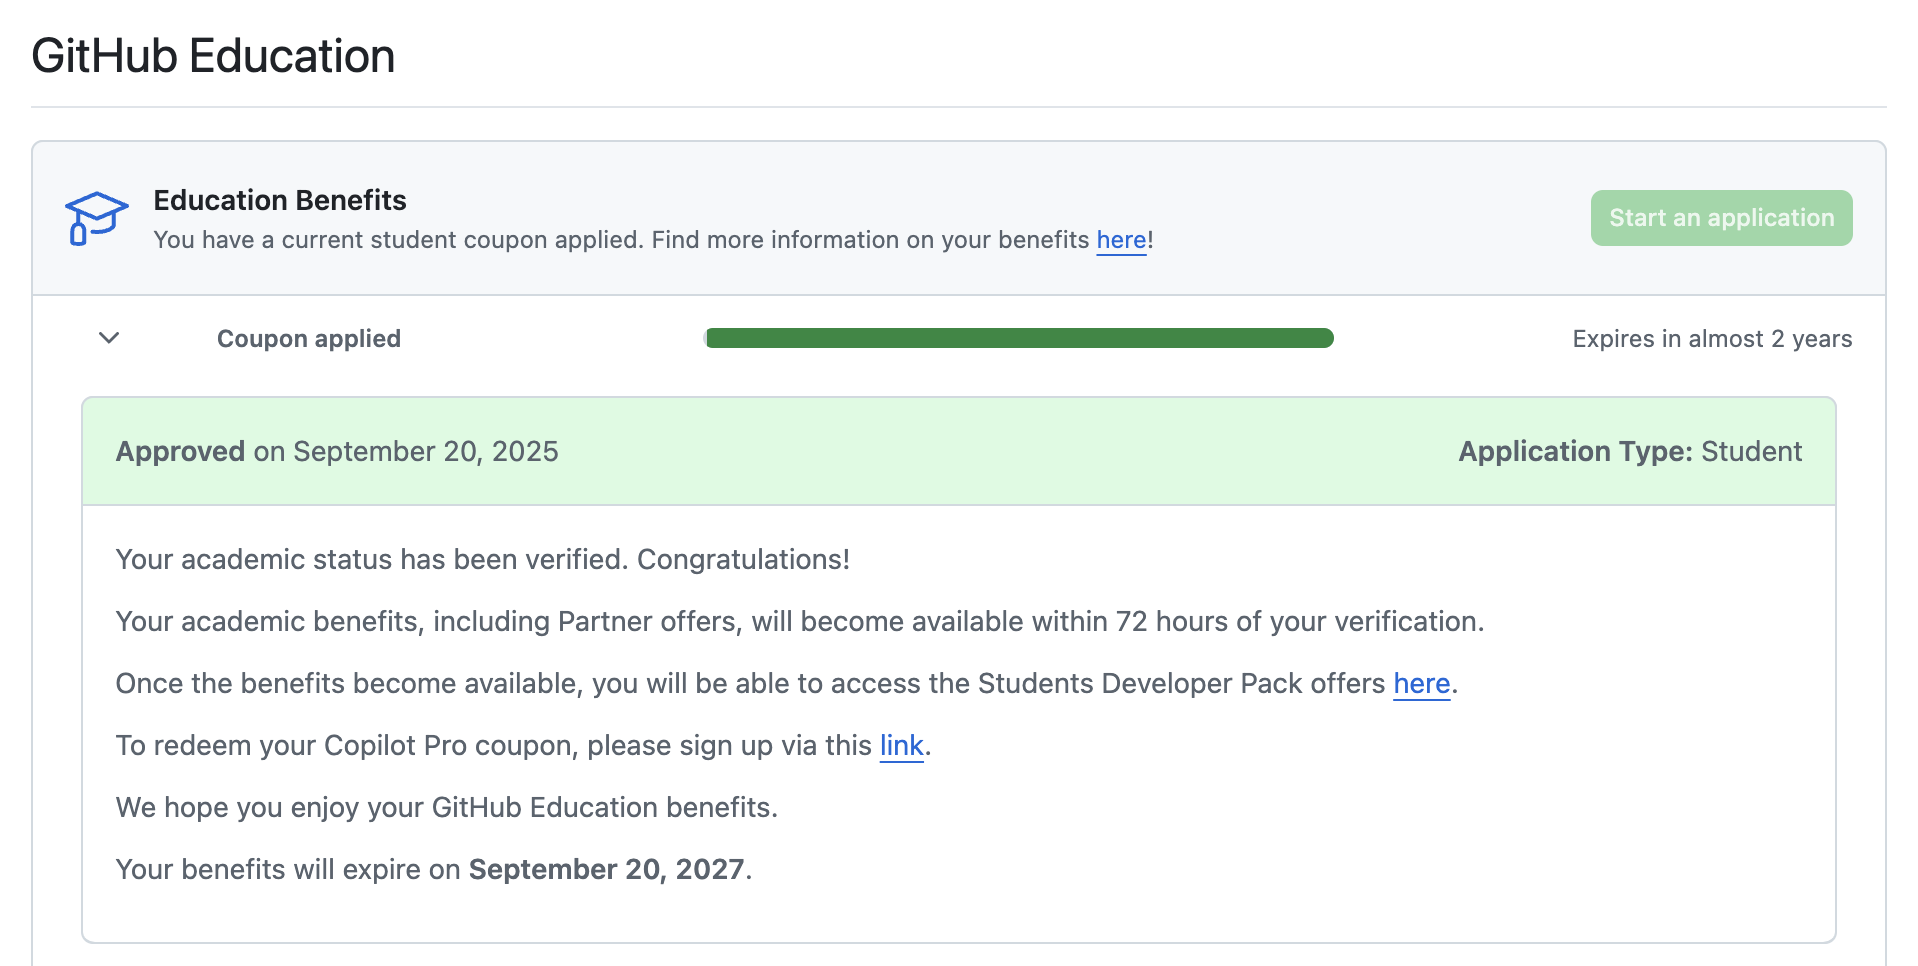Image resolution: width=1918 pixels, height=966 pixels.
Task: Click the 'Expires in almost 2 years' text
Action: coord(1711,339)
